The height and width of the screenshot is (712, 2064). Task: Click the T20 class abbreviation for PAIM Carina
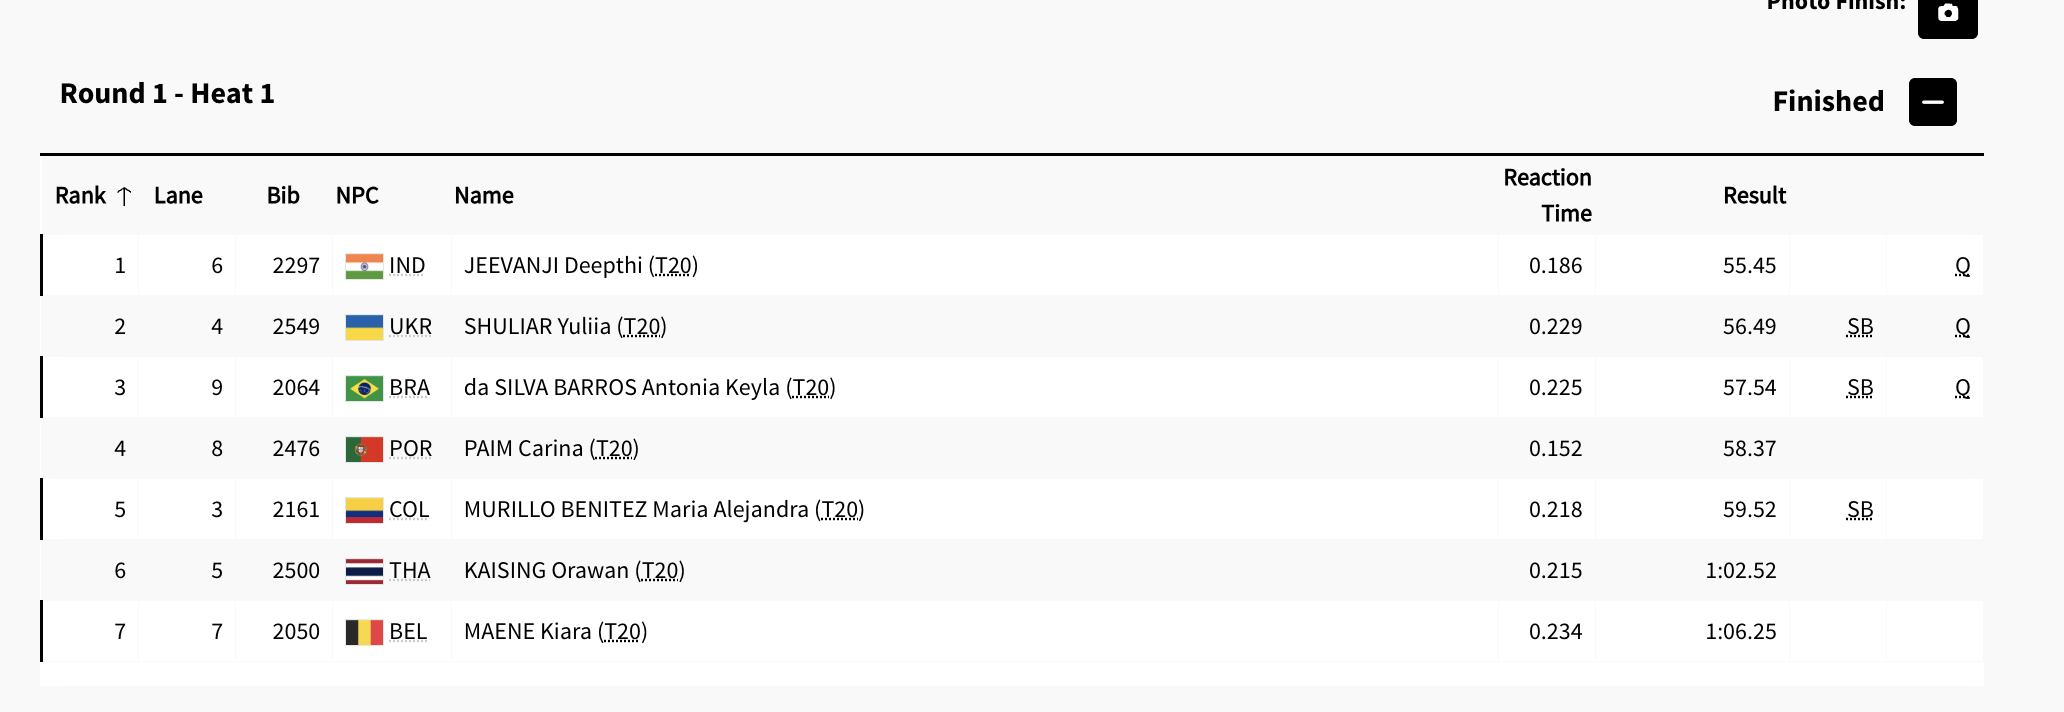coord(614,449)
